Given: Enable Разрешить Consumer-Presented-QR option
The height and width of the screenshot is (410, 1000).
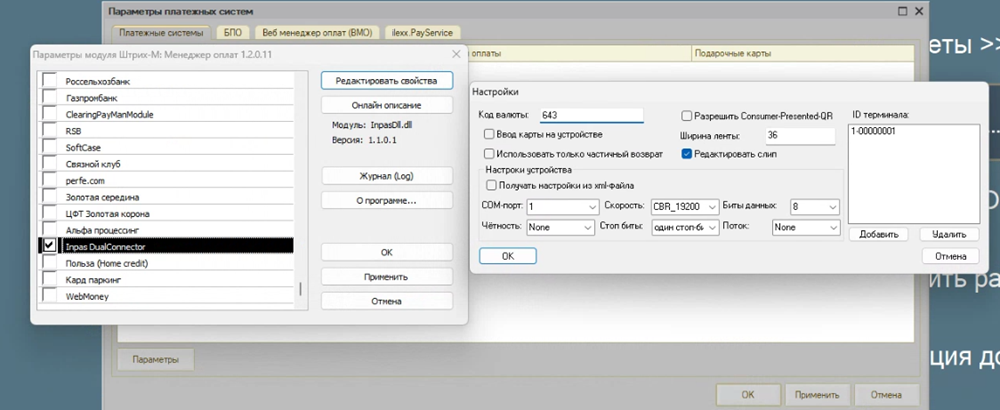Looking at the screenshot, I should tap(687, 115).
